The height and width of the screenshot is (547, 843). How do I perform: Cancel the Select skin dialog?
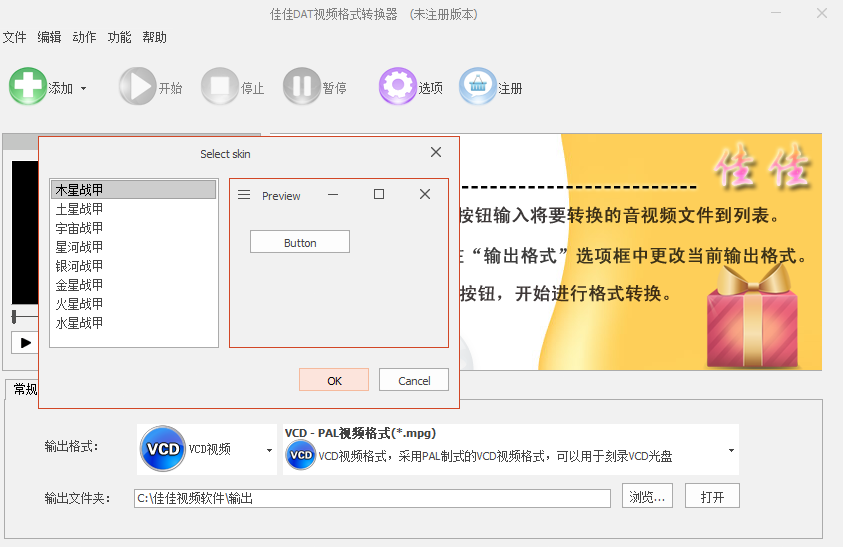pyautogui.click(x=414, y=380)
